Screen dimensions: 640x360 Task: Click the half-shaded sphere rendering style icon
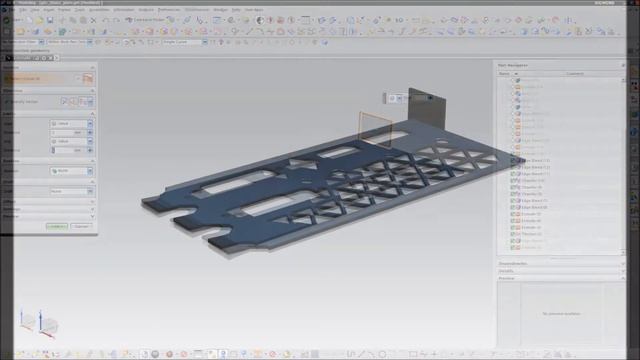(x=260, y=20)
